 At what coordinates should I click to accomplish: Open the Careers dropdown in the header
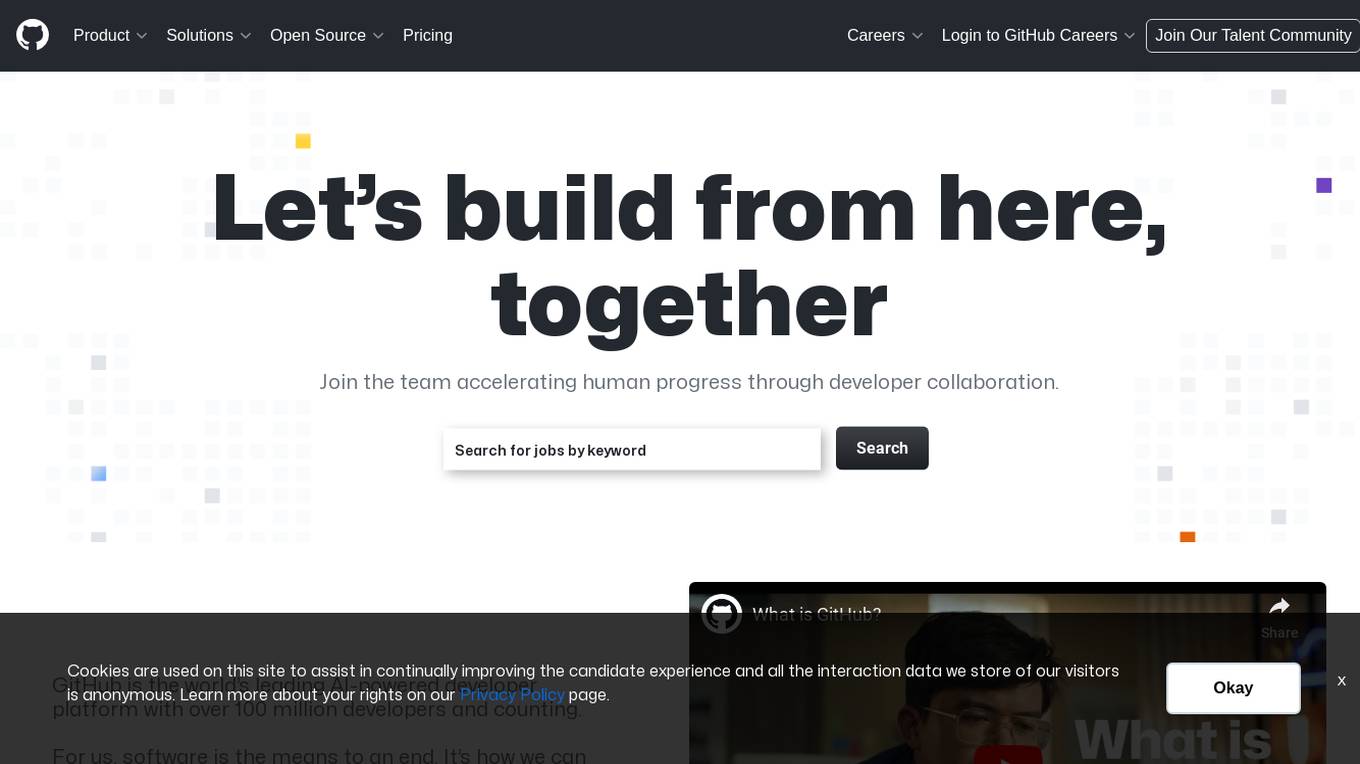tap(885, 35)
